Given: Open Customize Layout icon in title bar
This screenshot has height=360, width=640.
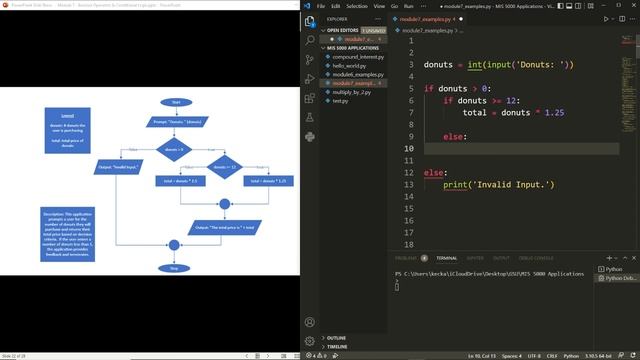Looking at the screenshot, I should (x=591, y=6).
